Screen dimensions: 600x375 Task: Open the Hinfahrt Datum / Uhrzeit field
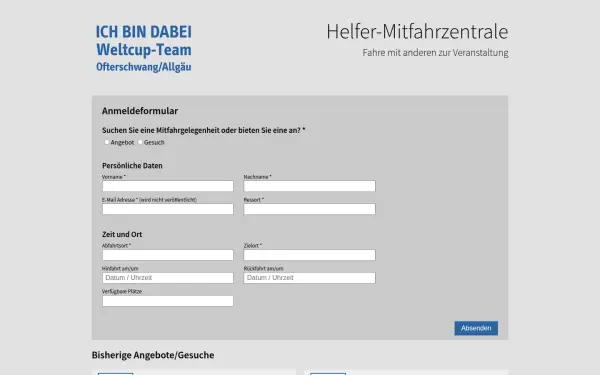click(x=168, y=278)
